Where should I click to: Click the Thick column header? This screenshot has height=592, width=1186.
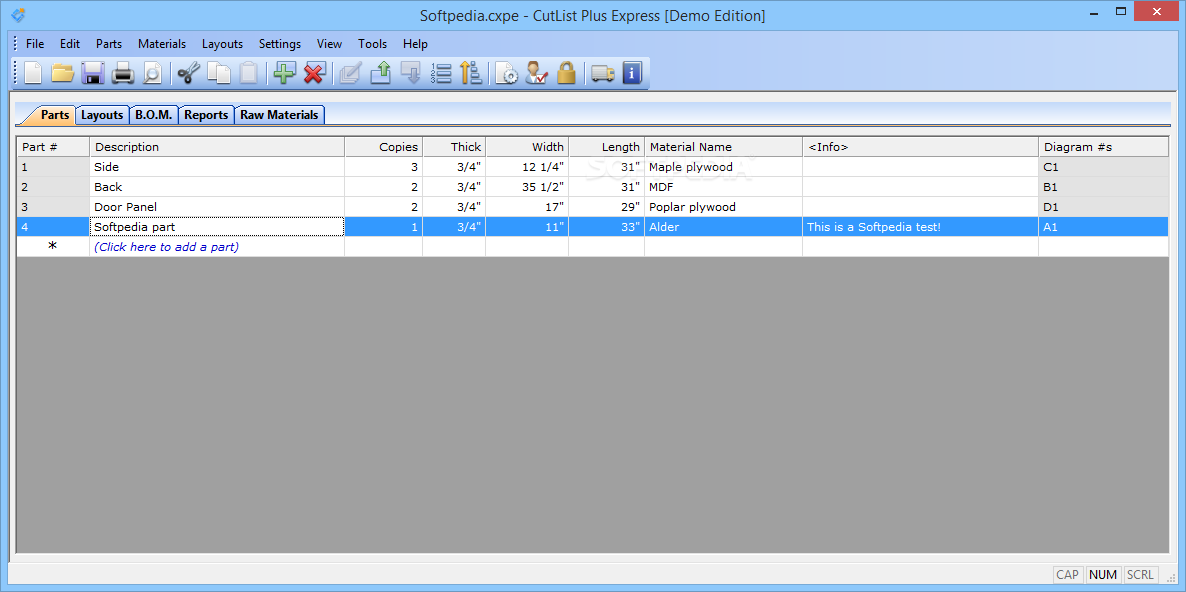tap(454, 147)
